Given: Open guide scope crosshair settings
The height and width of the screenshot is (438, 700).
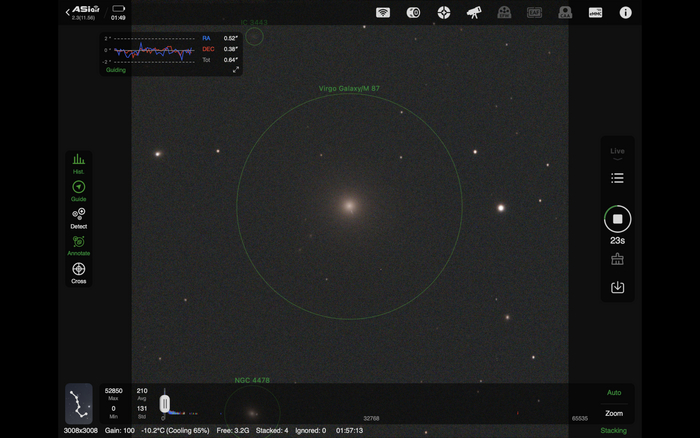Looking at the screenshot, I should [444, 13].
